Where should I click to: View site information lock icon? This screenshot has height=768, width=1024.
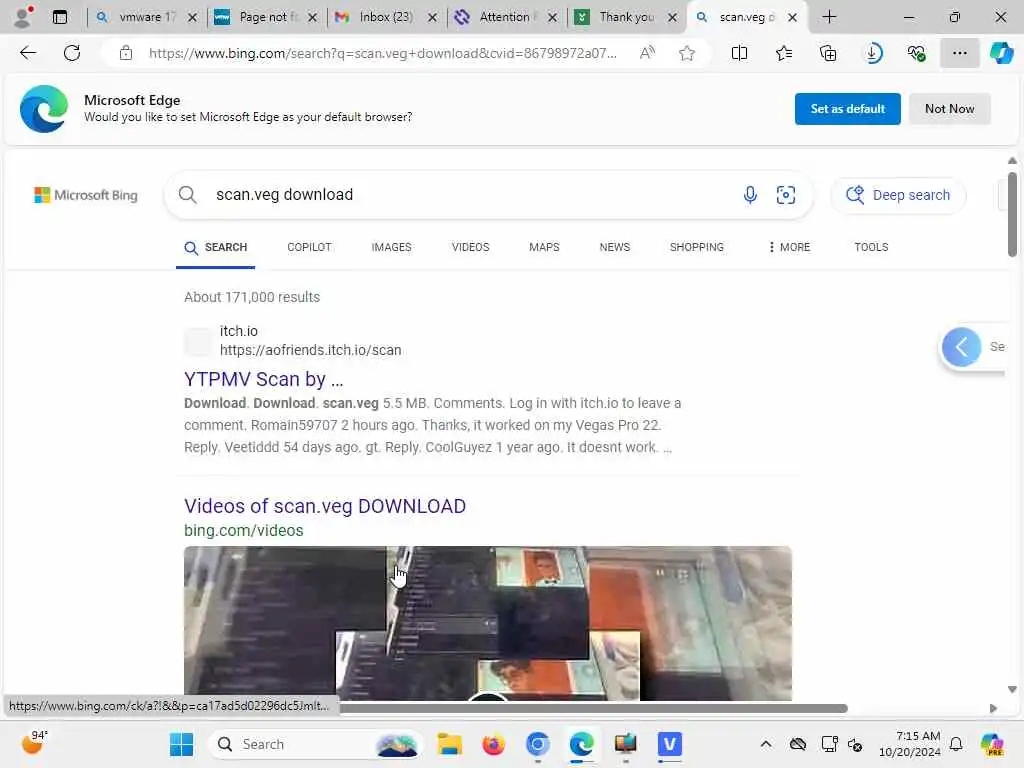point(125,53)
